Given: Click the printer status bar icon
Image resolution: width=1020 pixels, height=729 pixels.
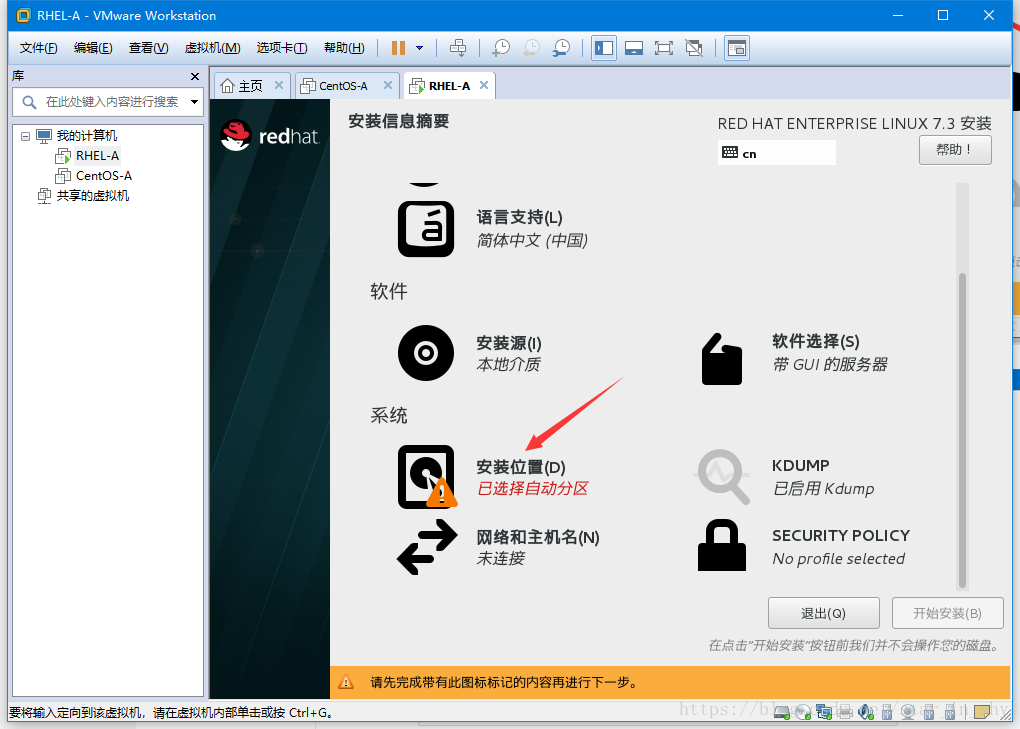Looking at the screenshot, I should tap(845, 713).
